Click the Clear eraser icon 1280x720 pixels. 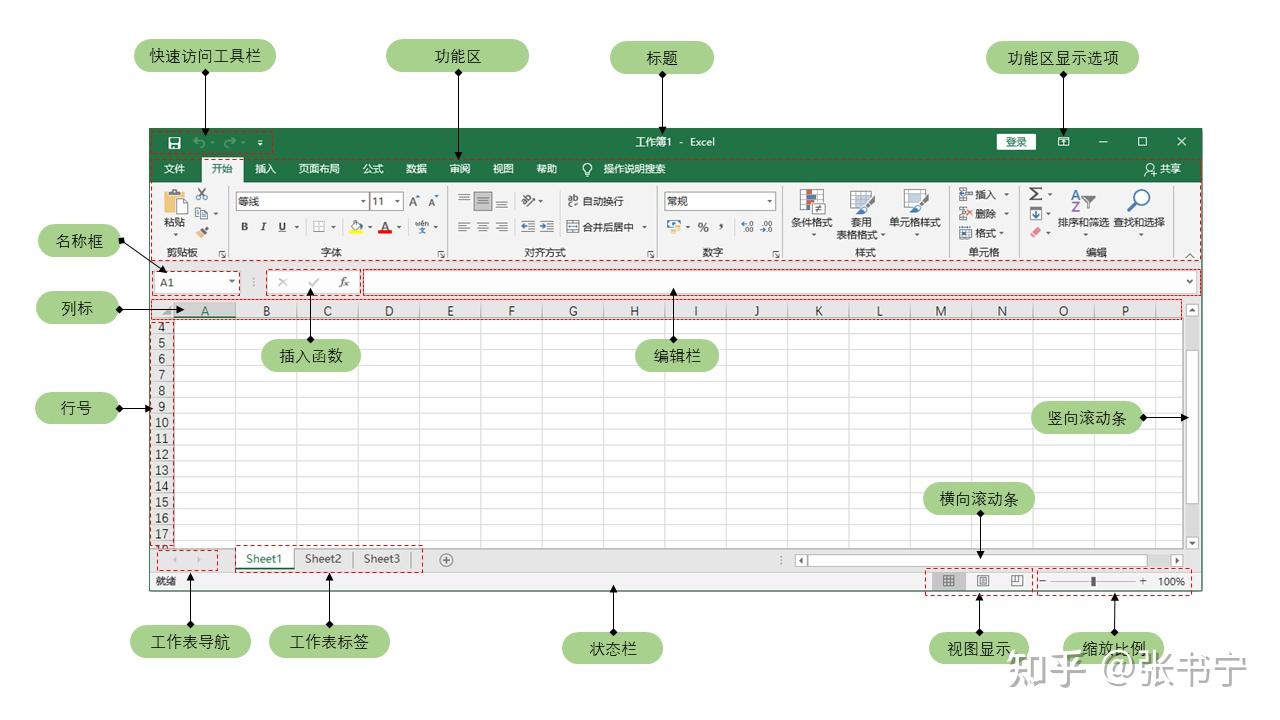(x=1036, y=232)
